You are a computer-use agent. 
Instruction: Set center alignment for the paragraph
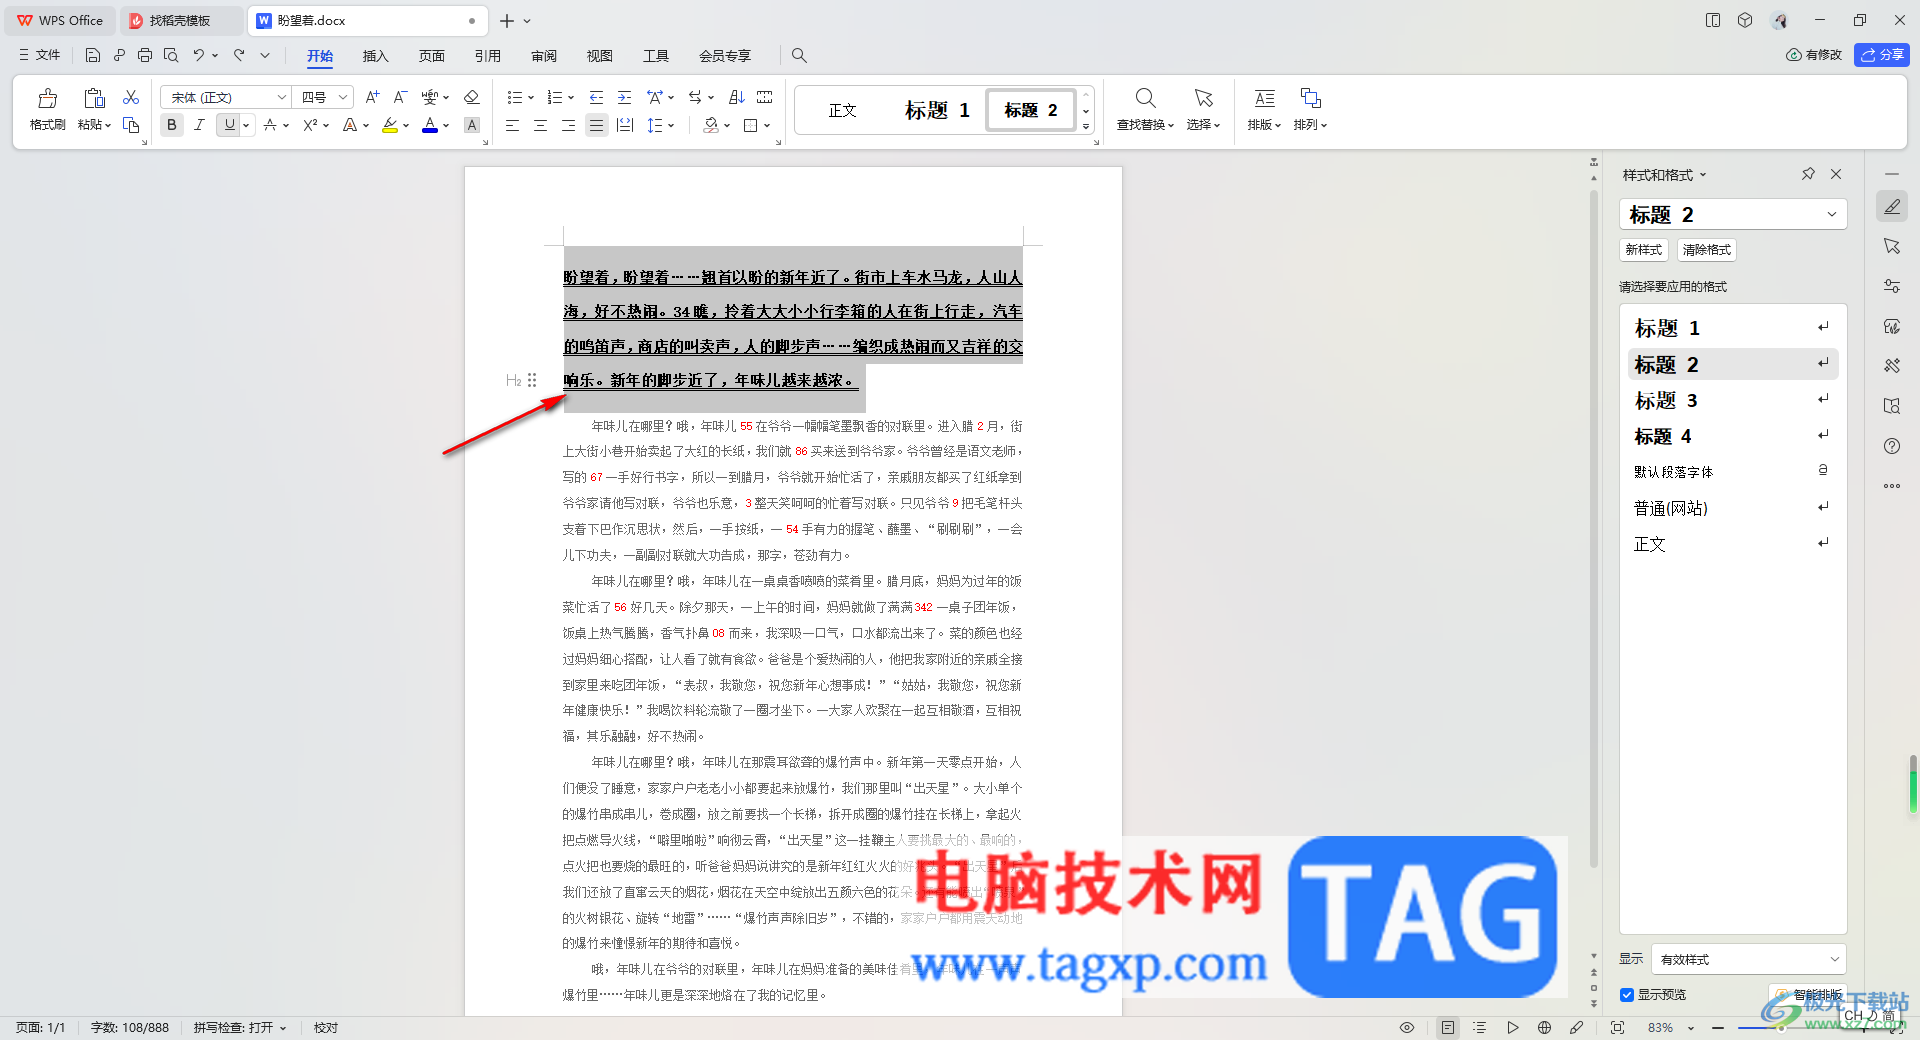[540, 125]
